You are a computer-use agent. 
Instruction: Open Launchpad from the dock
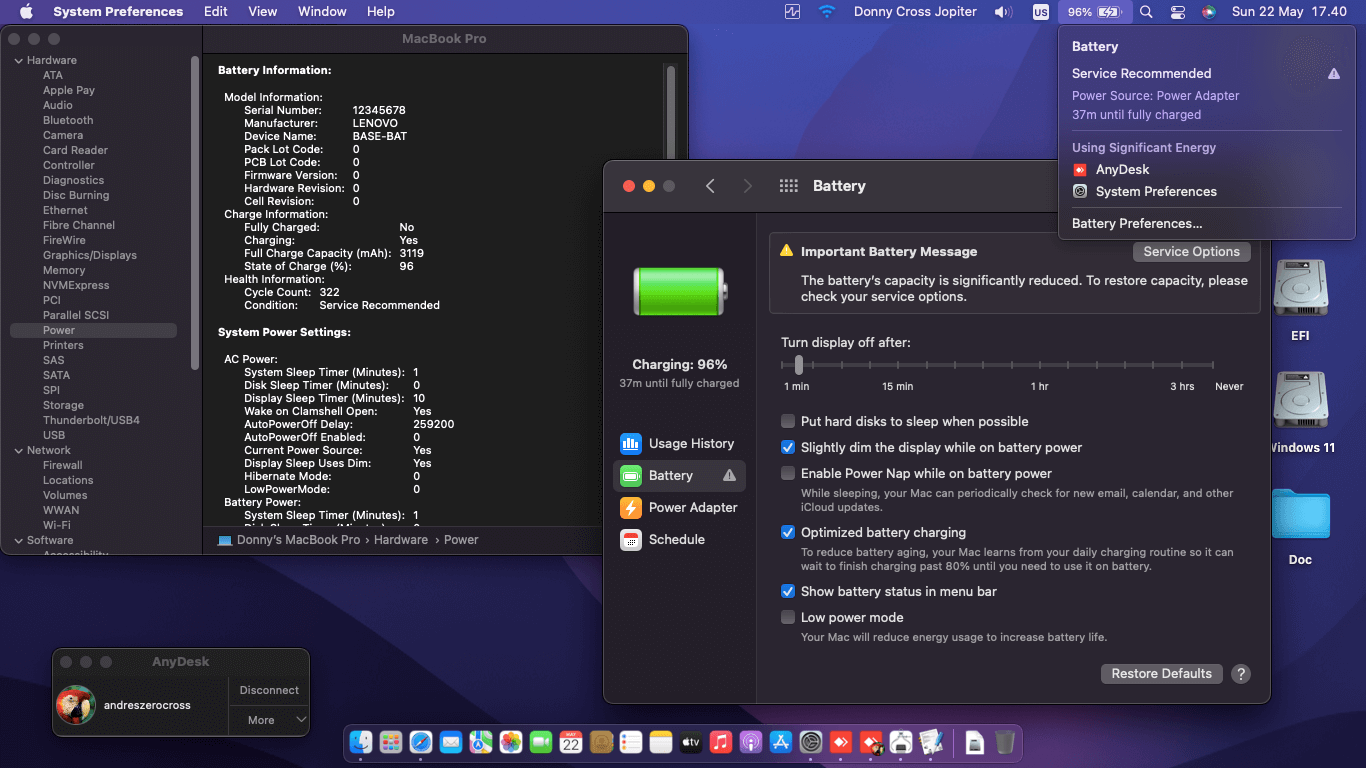(391, 742)
